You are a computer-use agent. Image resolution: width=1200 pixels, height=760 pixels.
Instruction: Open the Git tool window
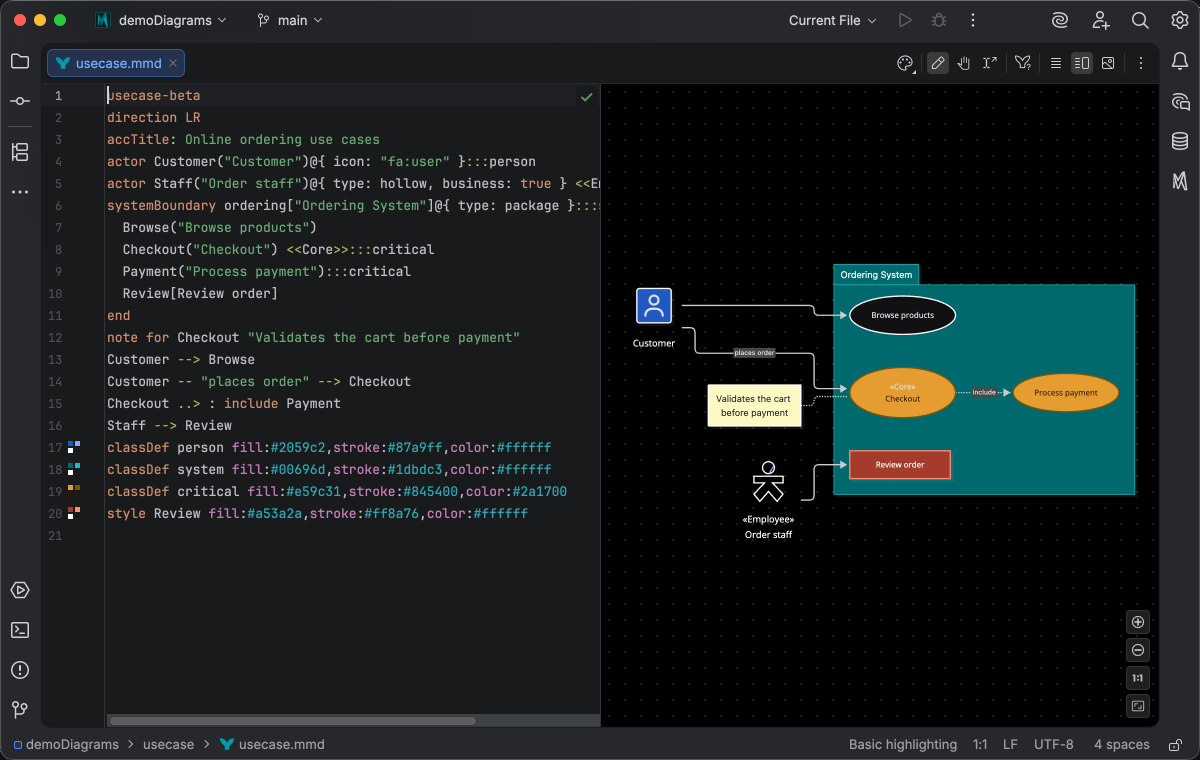click(20, 710)
